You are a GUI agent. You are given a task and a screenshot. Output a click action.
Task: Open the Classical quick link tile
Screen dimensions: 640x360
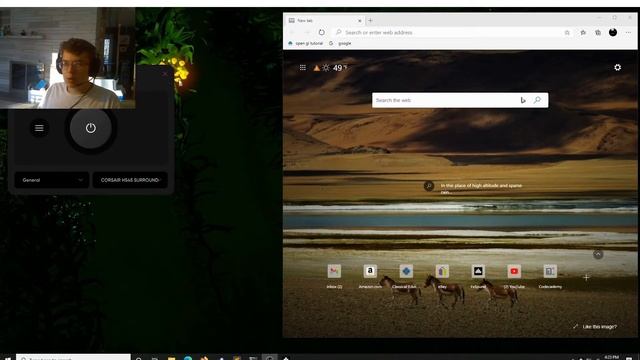click(x=406, y=276)
